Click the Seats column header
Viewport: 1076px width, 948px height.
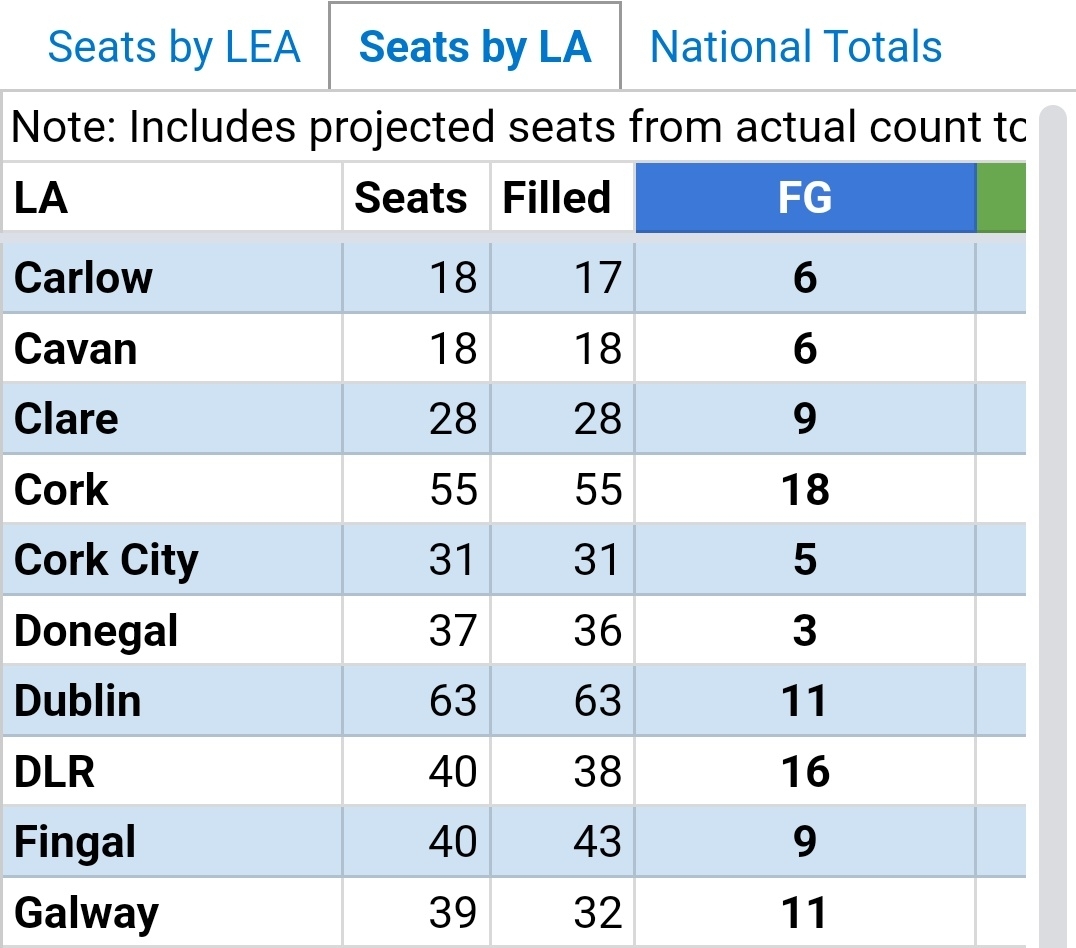click(410, 198)
